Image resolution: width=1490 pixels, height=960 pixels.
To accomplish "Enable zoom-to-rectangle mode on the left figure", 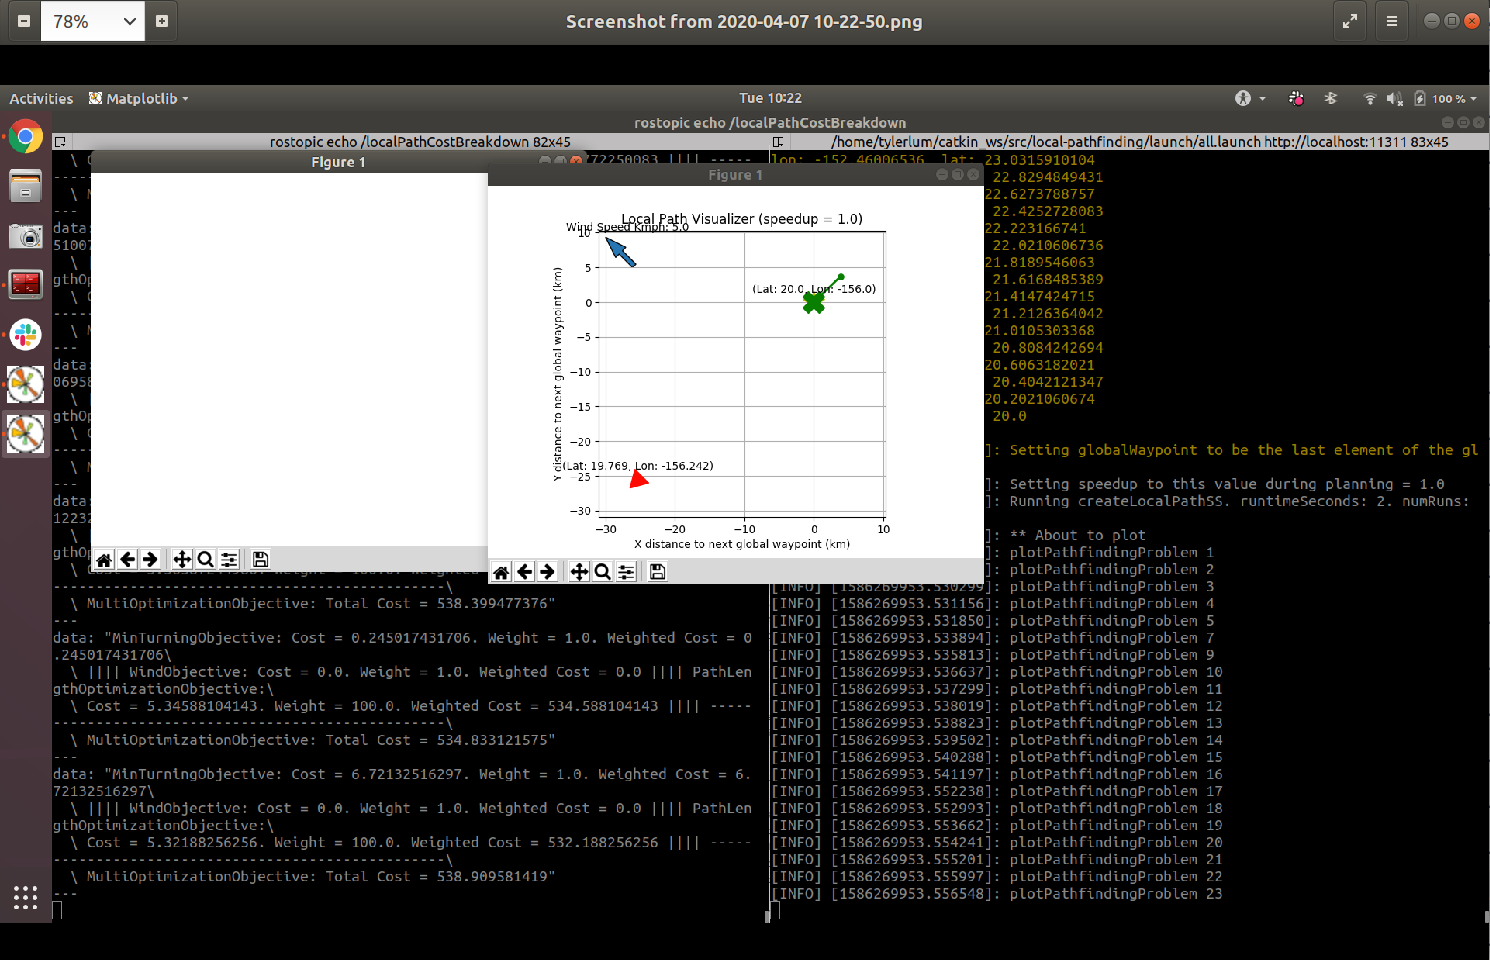I will [205, 559].
